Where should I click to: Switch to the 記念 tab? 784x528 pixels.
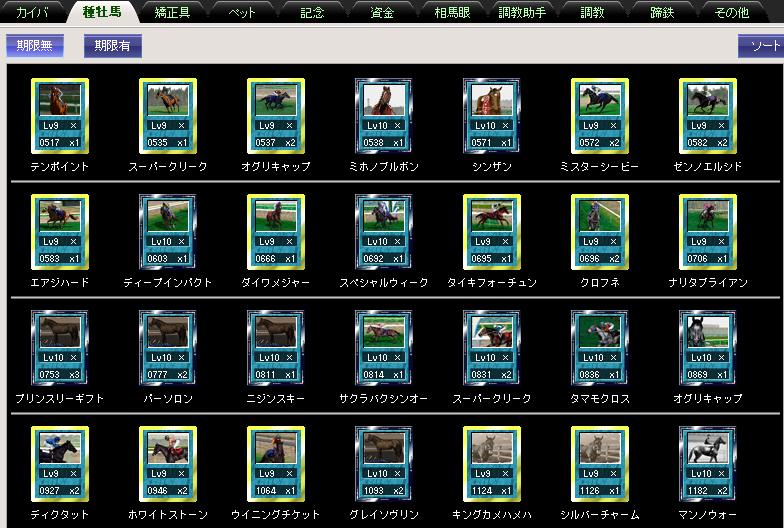[x=312, y=12]
